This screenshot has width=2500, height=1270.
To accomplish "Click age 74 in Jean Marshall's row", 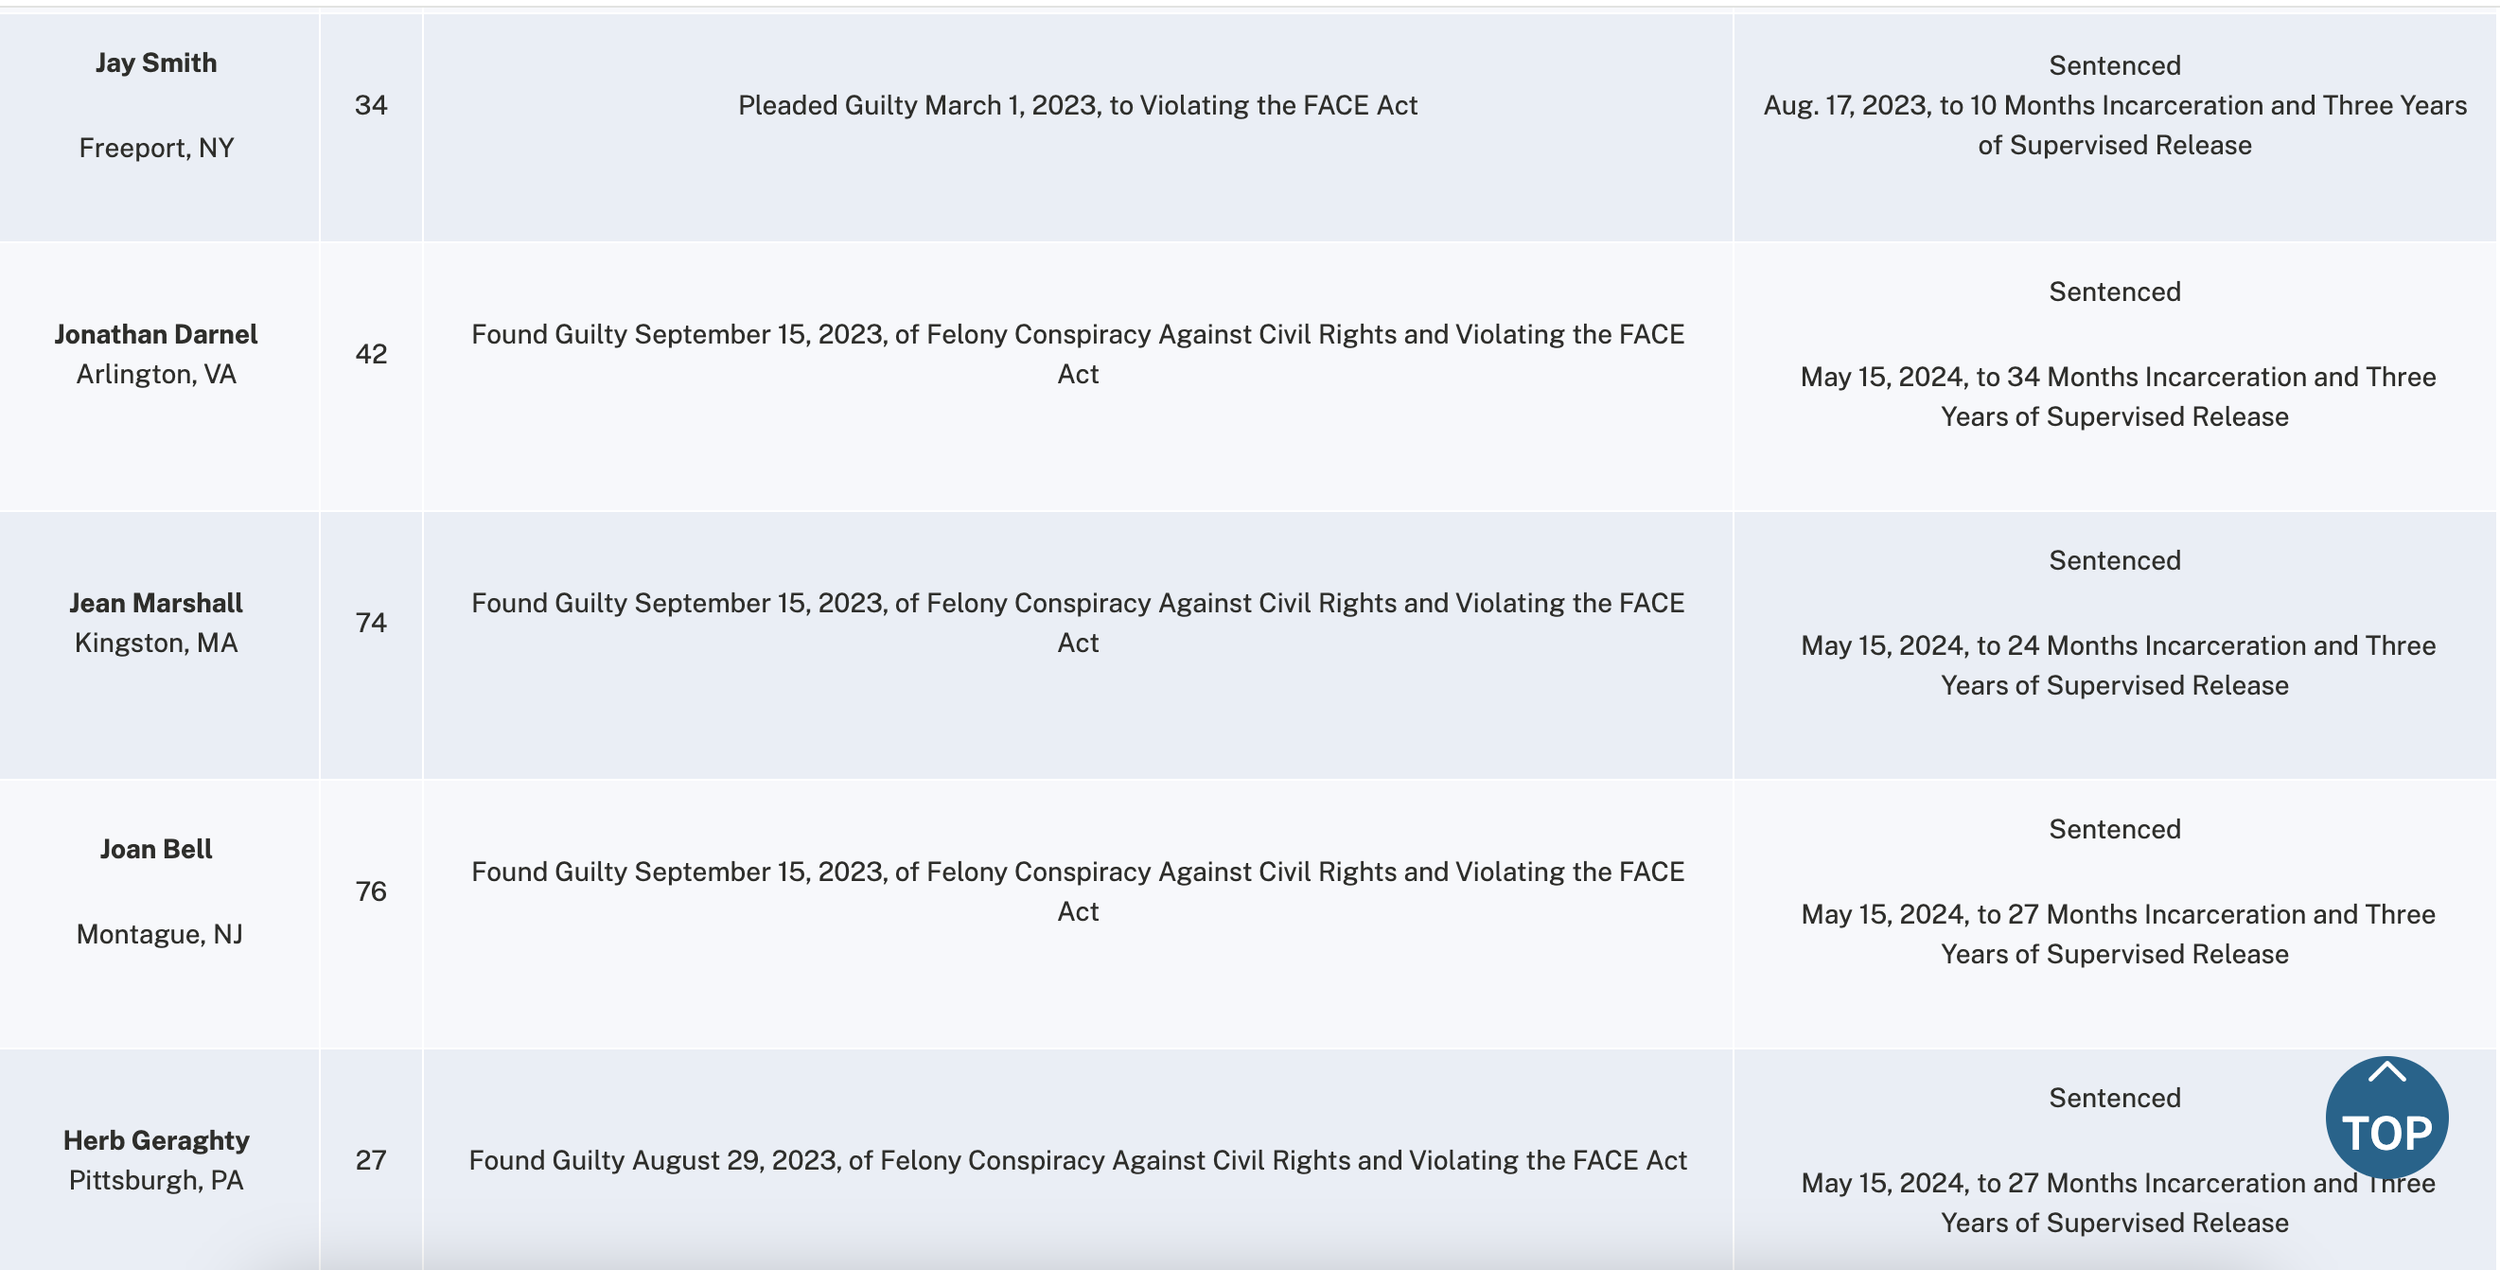I will (371, 623).
